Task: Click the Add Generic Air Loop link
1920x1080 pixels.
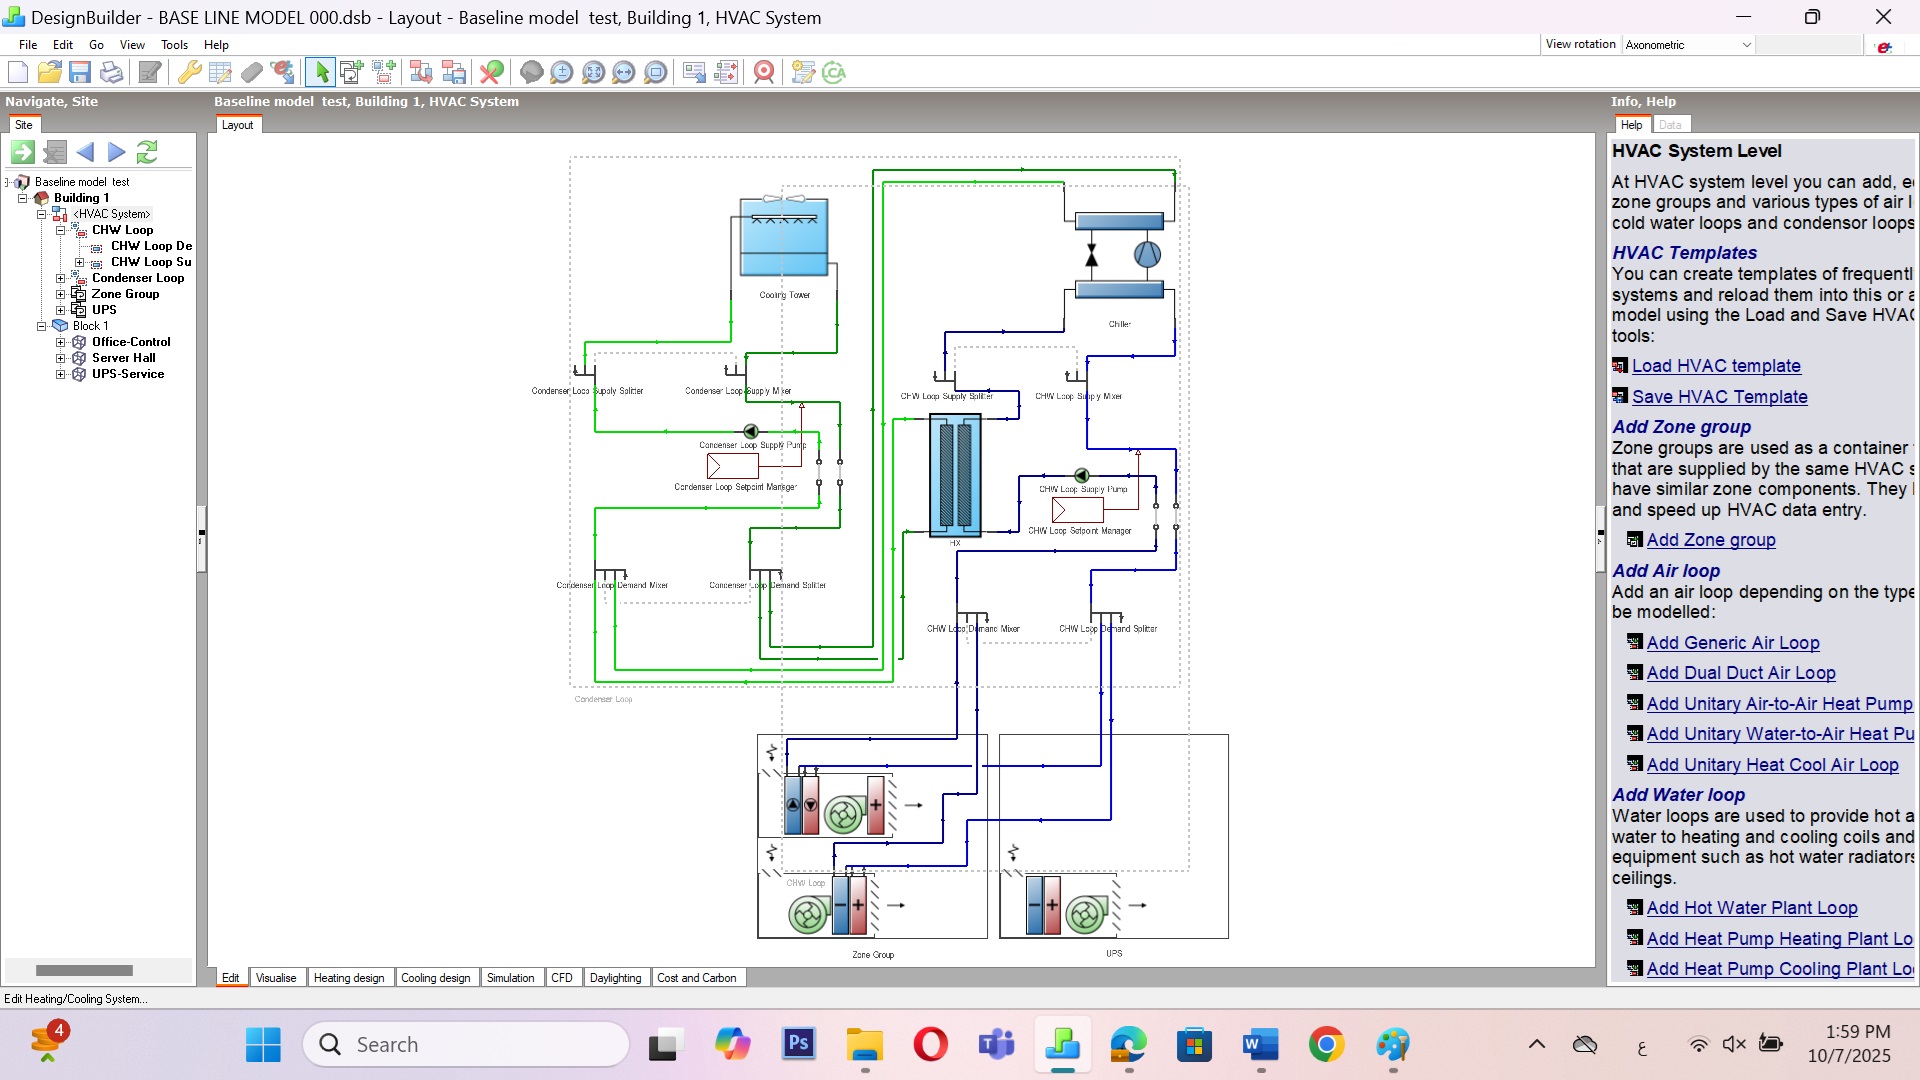Action: [x=1732, y=643]
